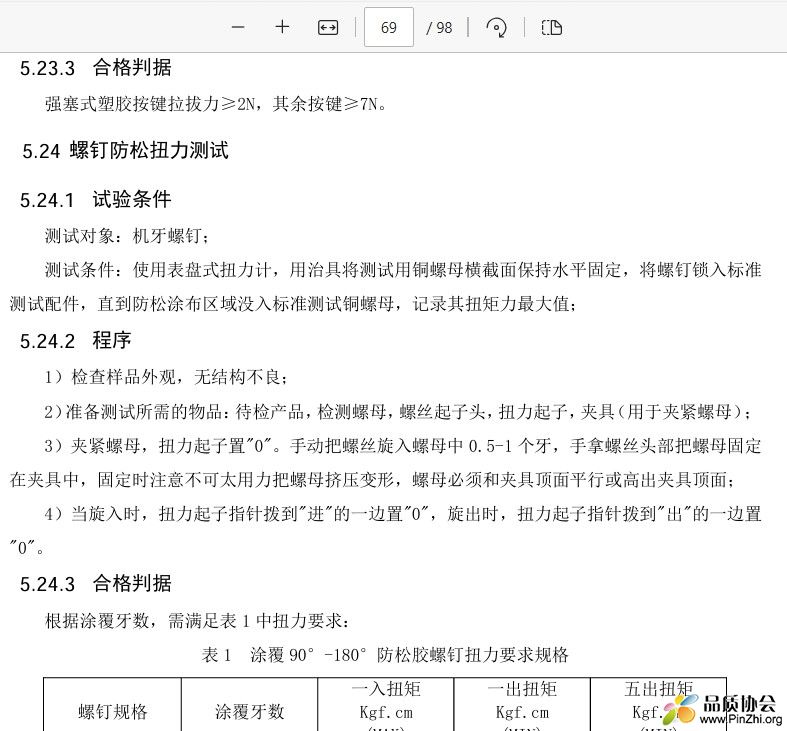Click line '根据涂覆牙数，需满足表 1 中扭力要求'
The height and width of the screenshot is (731, 787).
click(x=197, y=621)
